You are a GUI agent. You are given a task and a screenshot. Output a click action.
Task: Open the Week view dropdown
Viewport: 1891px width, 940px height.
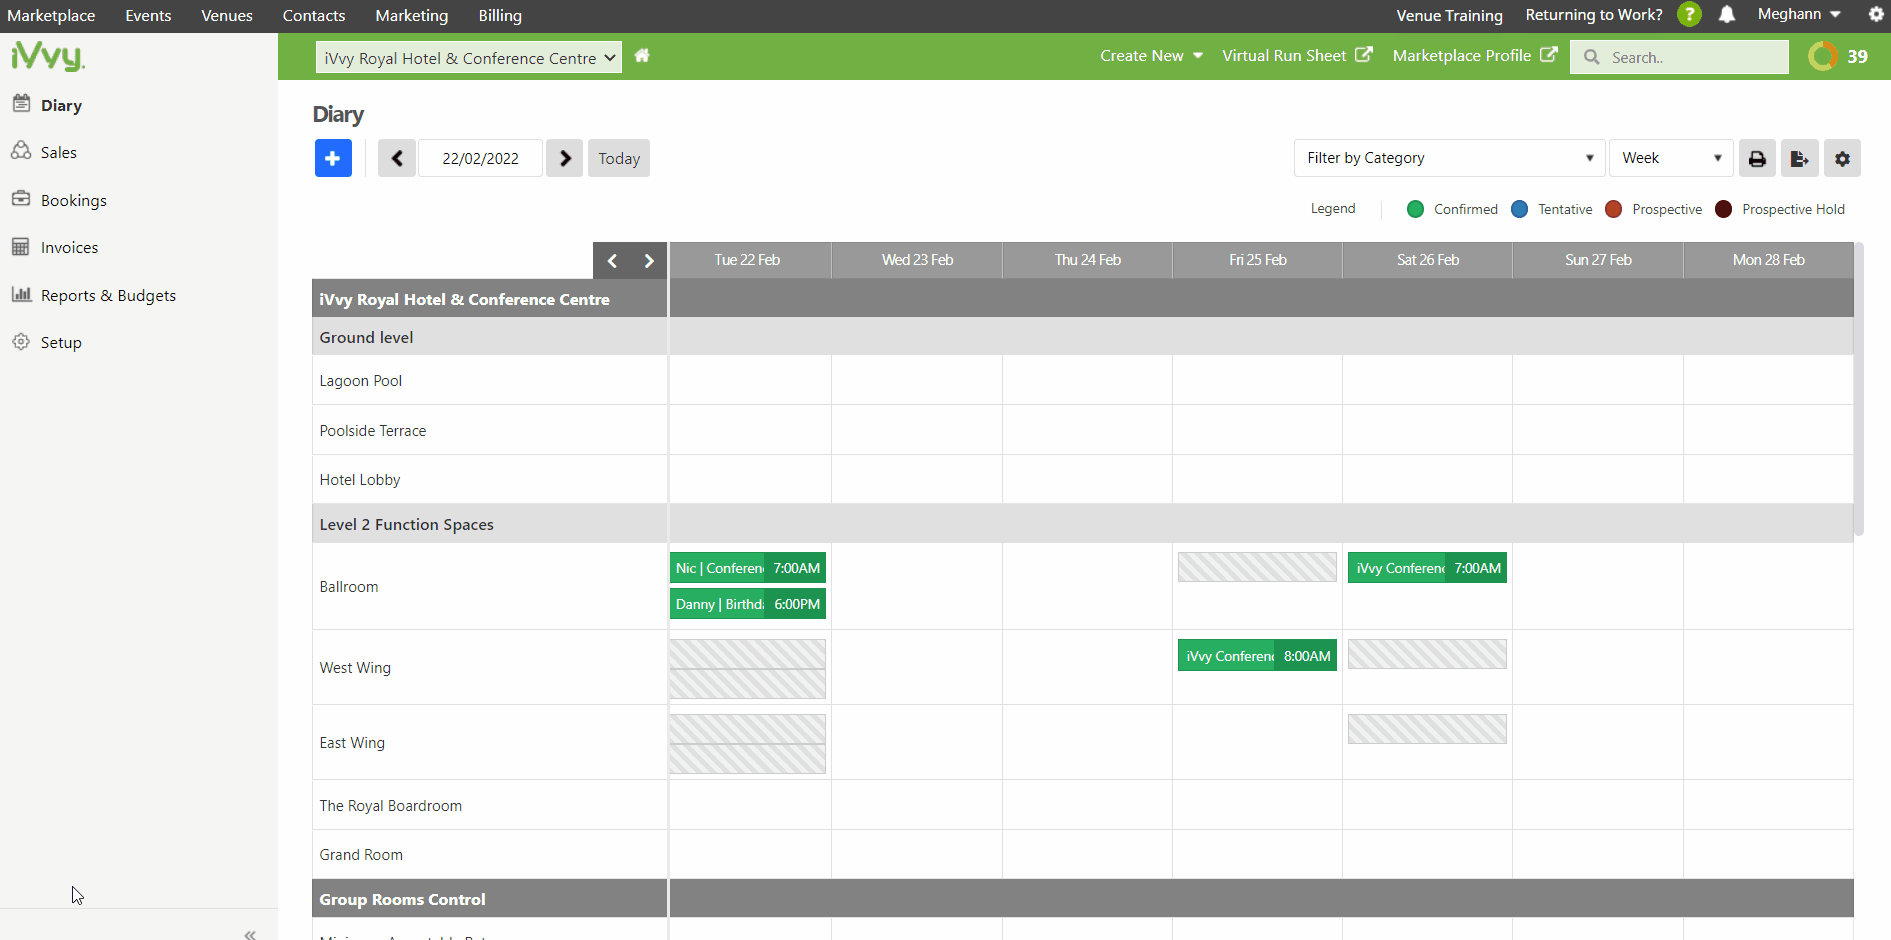[1671, 158]
